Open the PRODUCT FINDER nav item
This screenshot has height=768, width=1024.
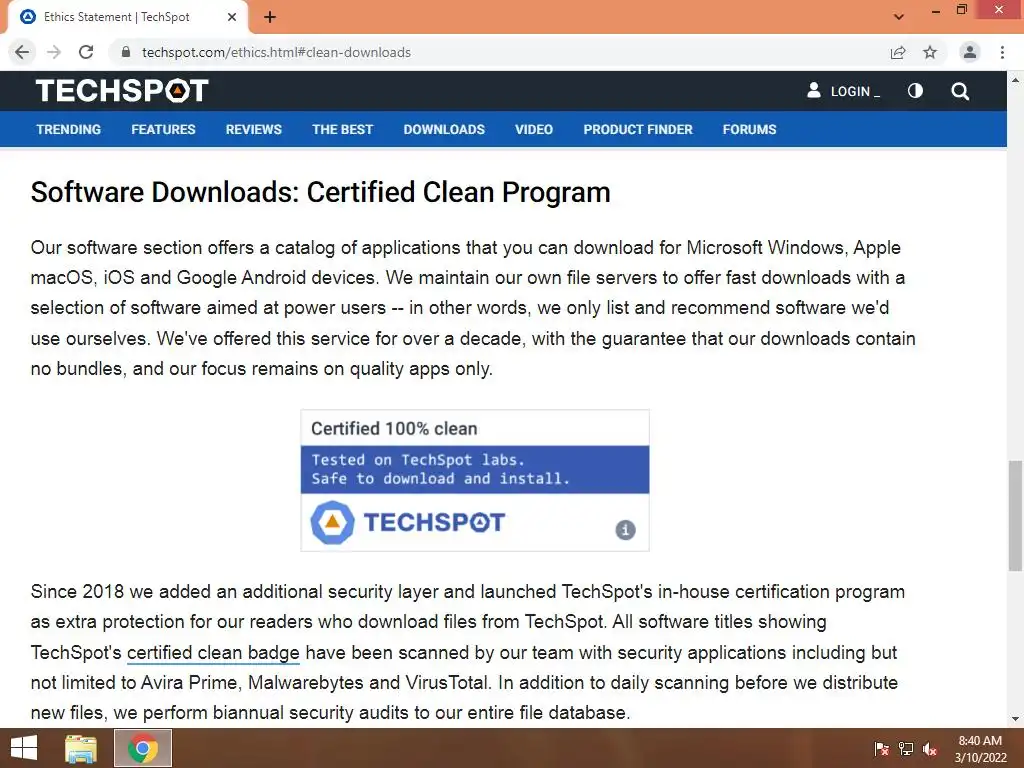(x=638, y=129)
